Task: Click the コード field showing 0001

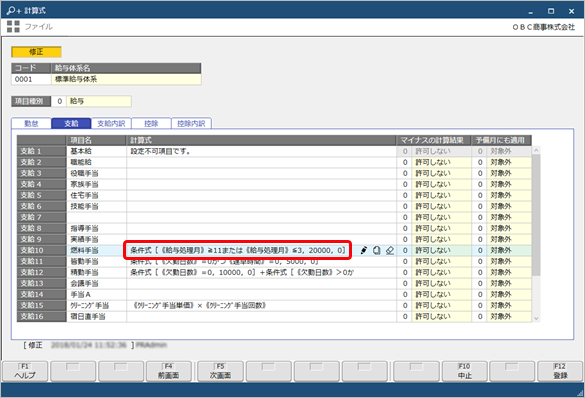Action: click(31, 79)
